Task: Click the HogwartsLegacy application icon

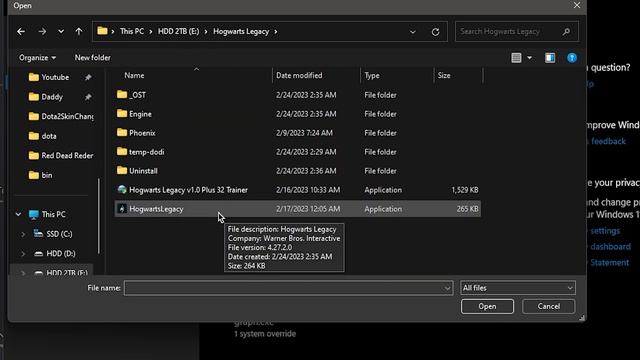Action: click(122, 209)
